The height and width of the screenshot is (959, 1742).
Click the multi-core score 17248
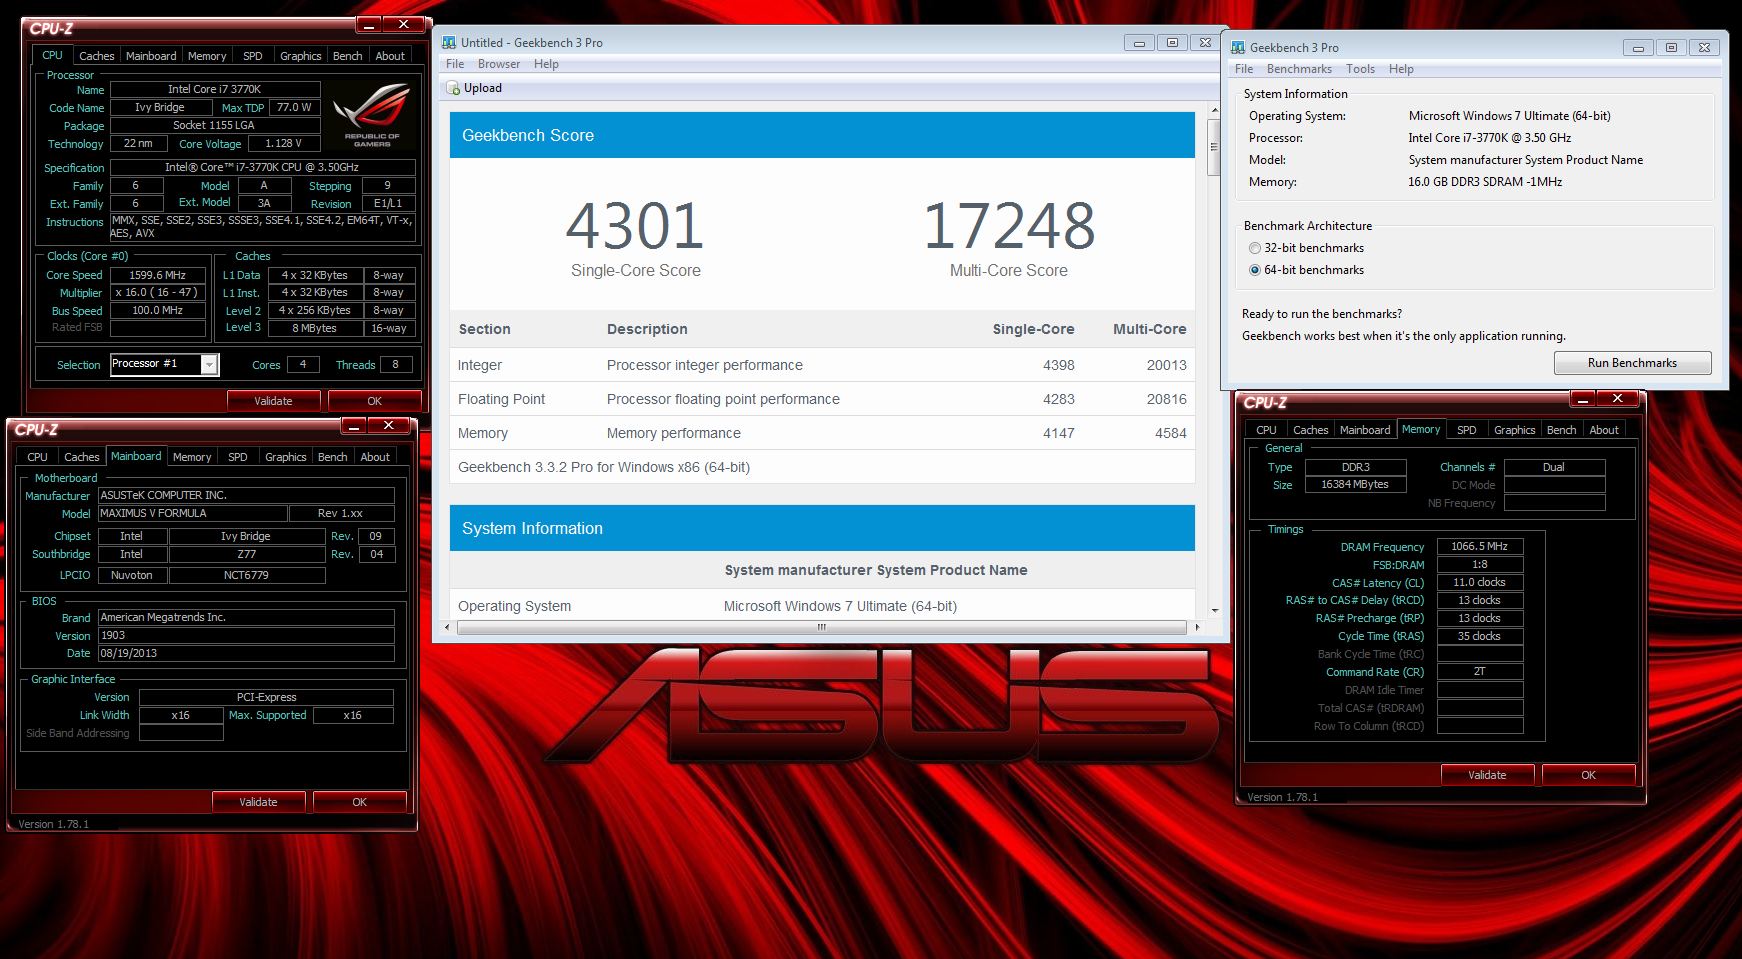[x=1009, y=226]
